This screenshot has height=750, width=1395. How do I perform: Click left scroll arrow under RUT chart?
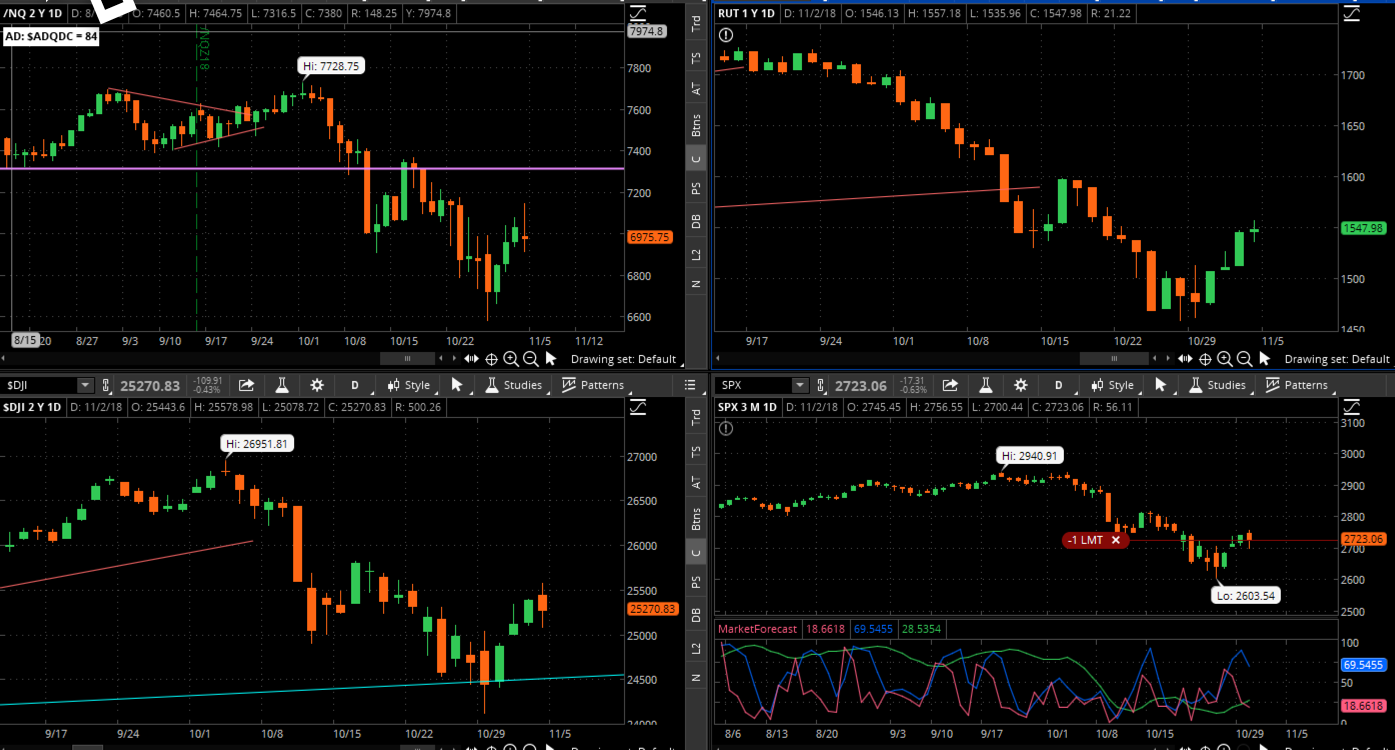click(1155, 359)
